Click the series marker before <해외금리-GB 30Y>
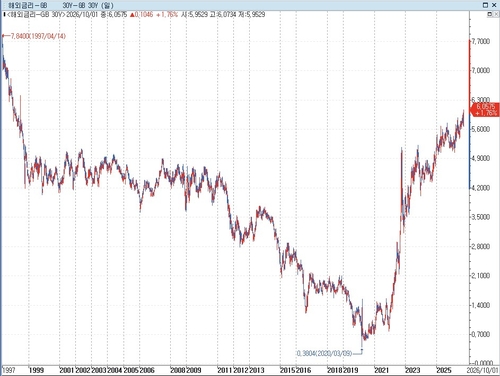This screenshot has width=500, height=376. tap(4, 14)
